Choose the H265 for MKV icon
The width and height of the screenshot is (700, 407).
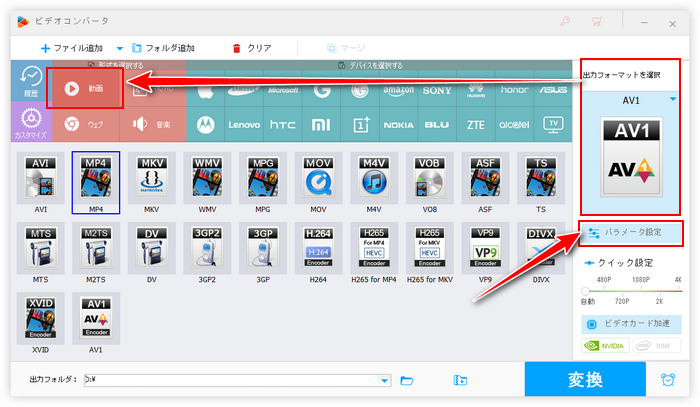tap(429, 248)
